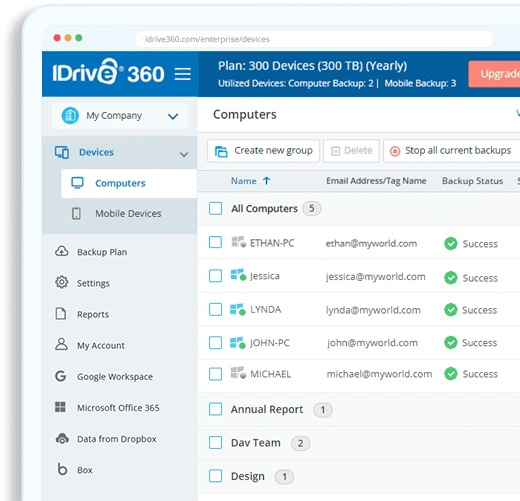520x501 pixels.
Task: Collapse the Devices section chevron
Action: click(x=184, y=154)
